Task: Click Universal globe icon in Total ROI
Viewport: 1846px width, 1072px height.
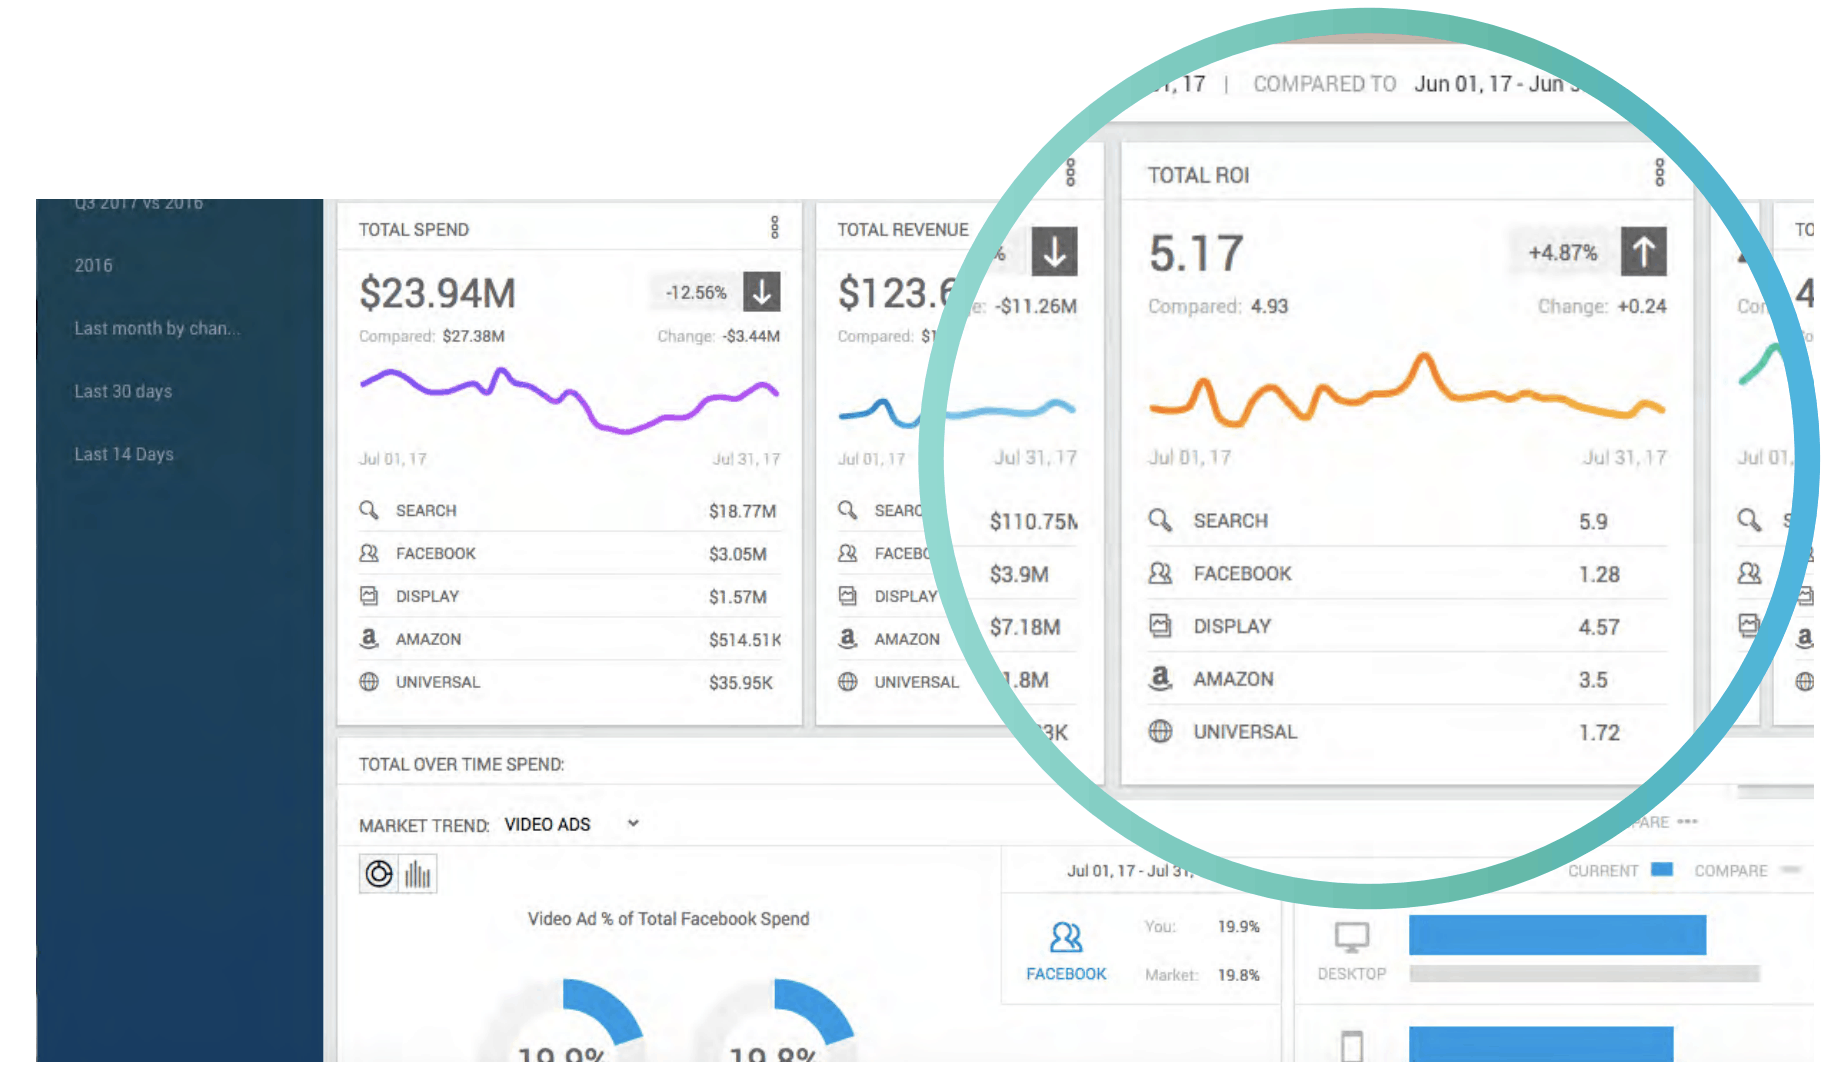Action: (1160, 731)
